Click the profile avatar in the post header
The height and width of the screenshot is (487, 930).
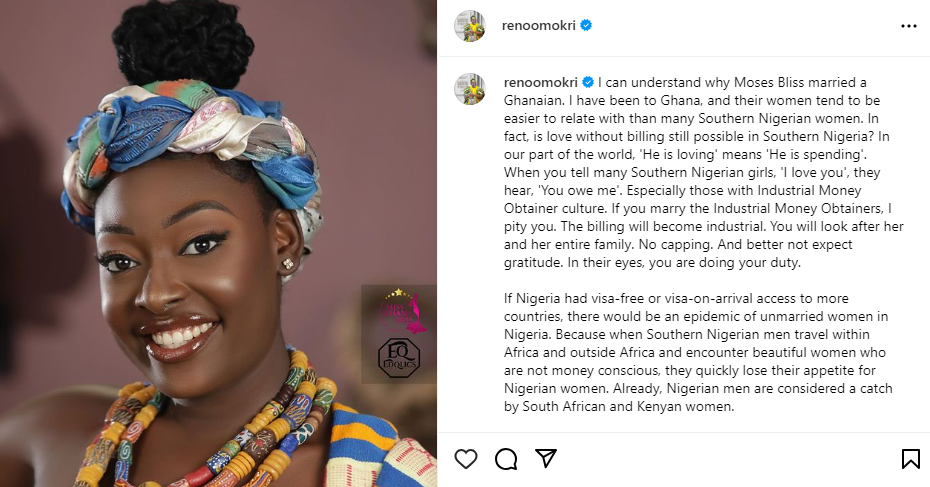point(470,27)
